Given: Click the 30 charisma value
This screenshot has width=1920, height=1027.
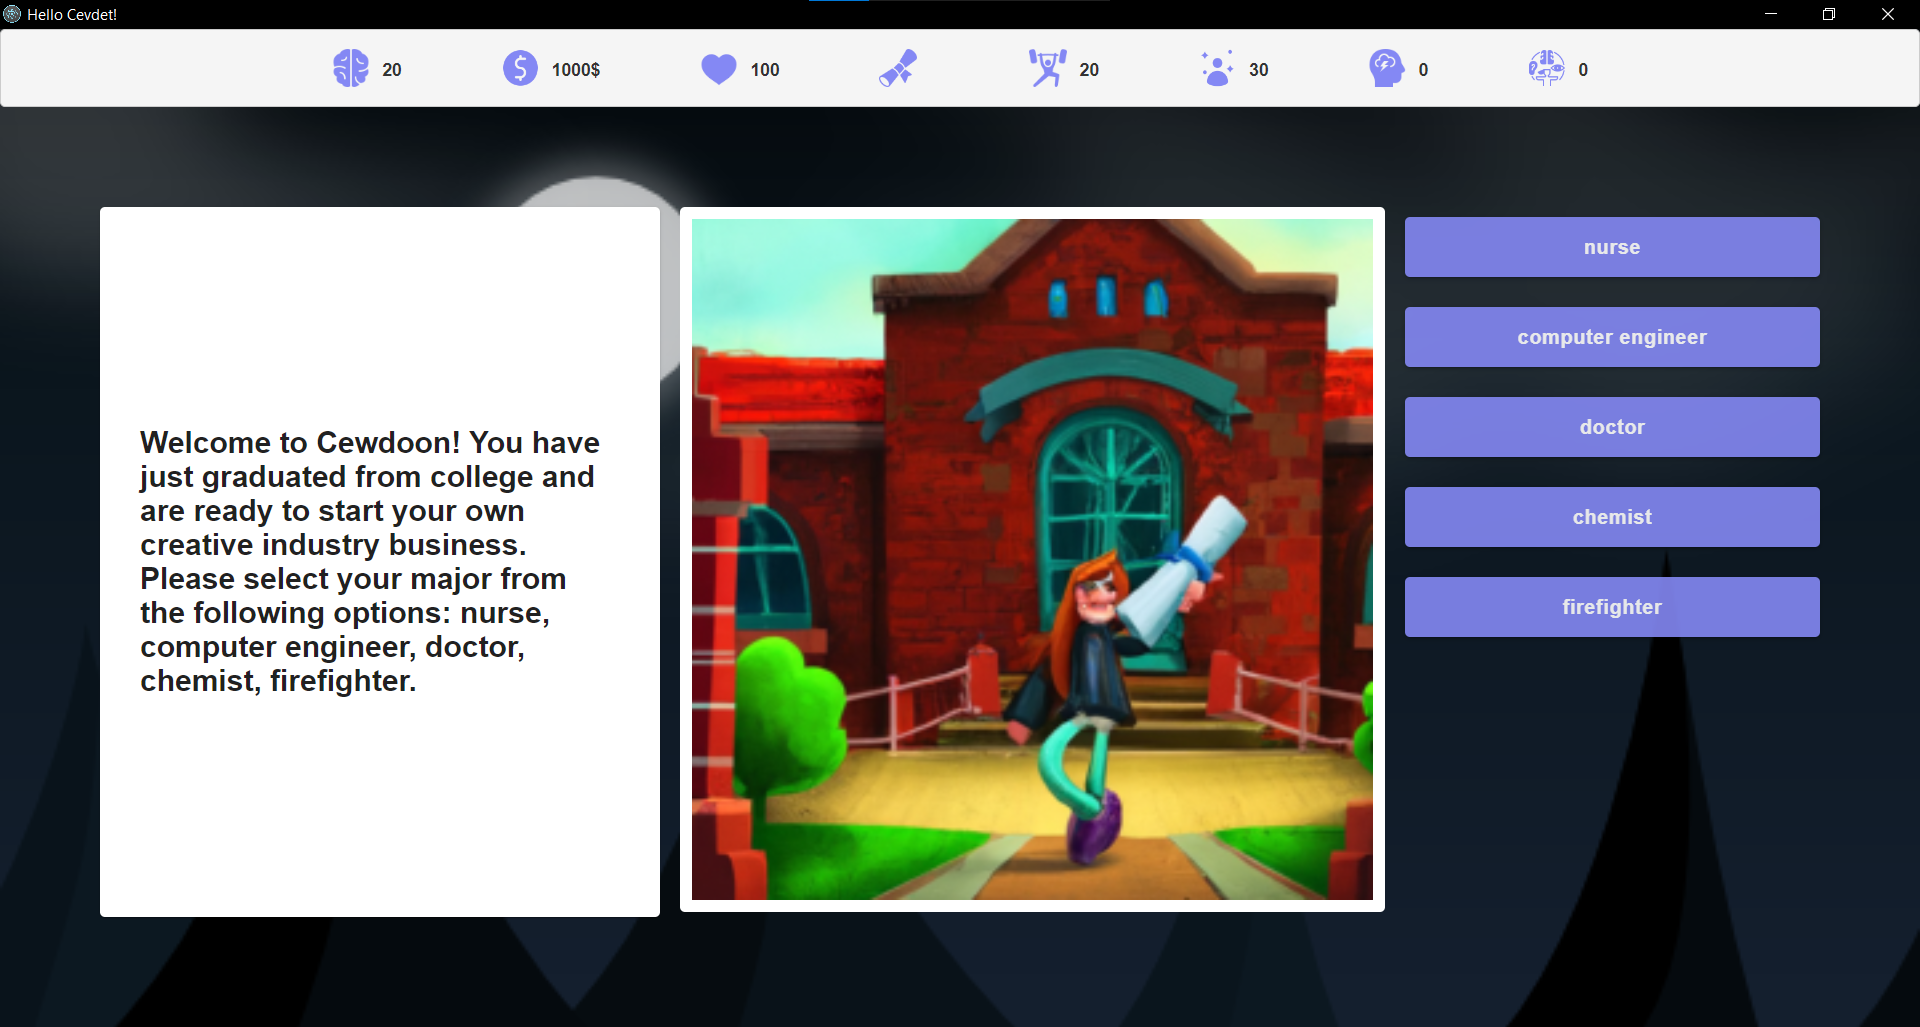Looking at the screenshot, I should pyautogui.click(x=1259, y=70).
